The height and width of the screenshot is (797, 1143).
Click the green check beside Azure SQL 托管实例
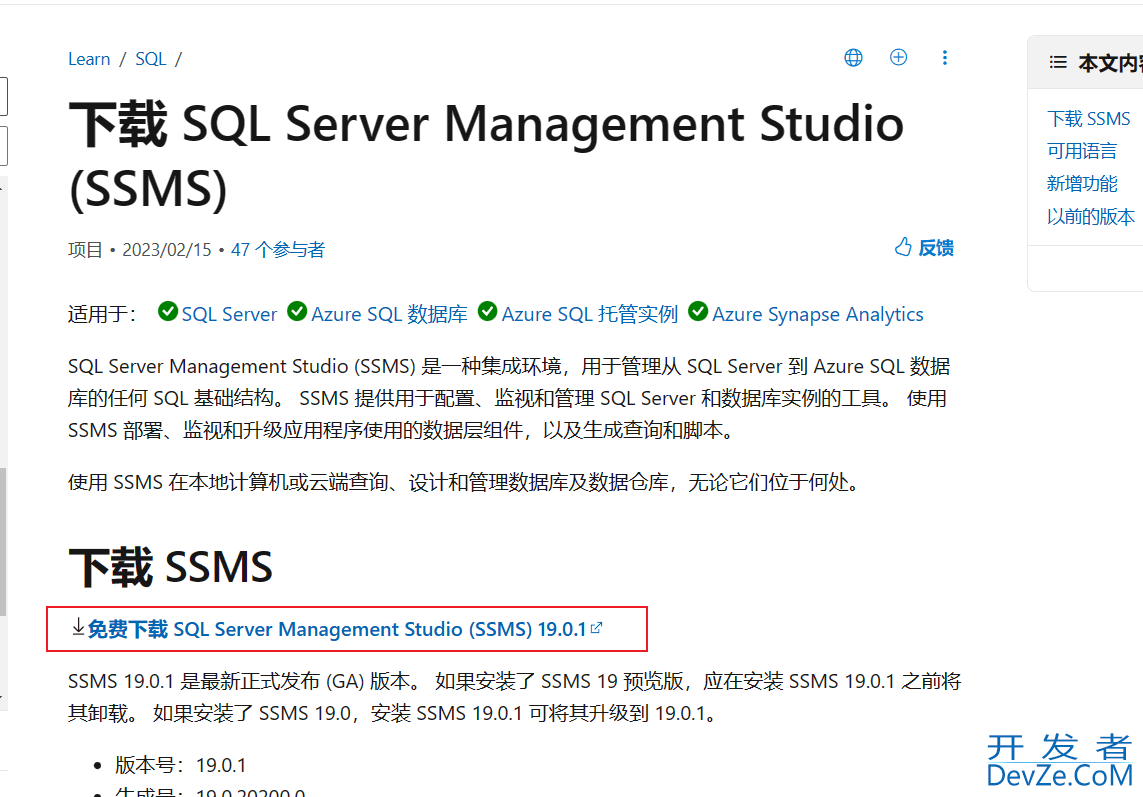tap(487, 311)
